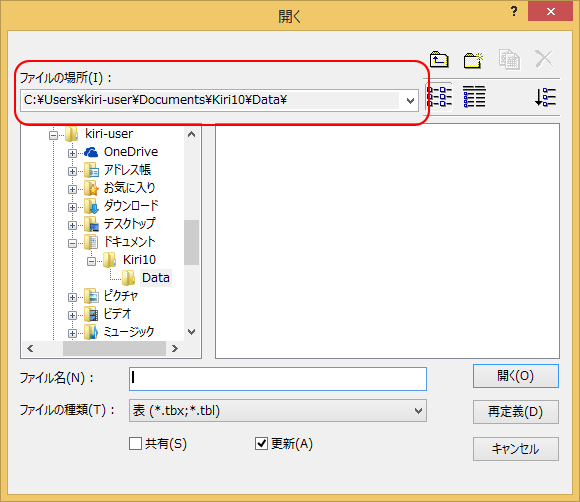580x502 pixels.
Task: Uncheck the 更新(A) checkbox
Action: [x=262, y=443]
